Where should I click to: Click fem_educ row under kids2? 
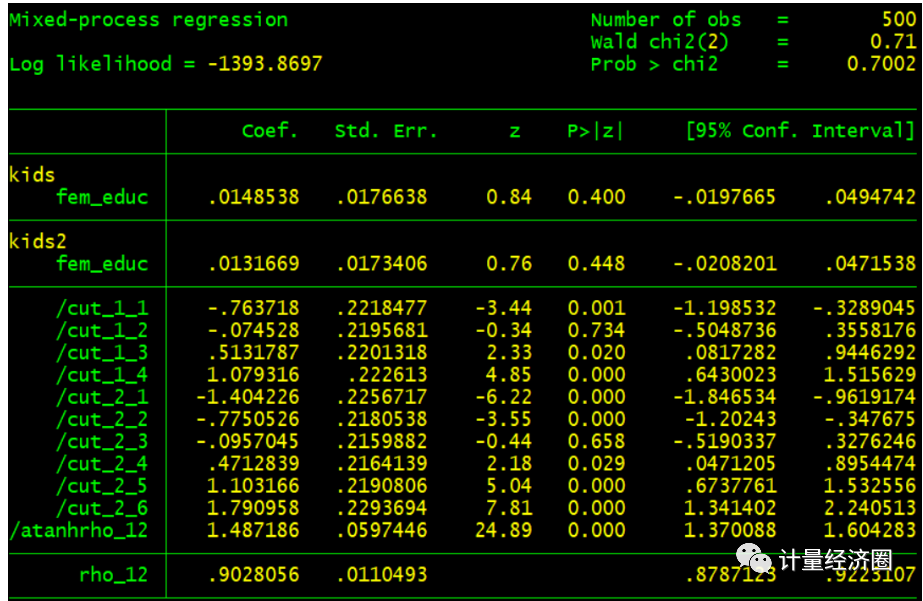[102, 264]
